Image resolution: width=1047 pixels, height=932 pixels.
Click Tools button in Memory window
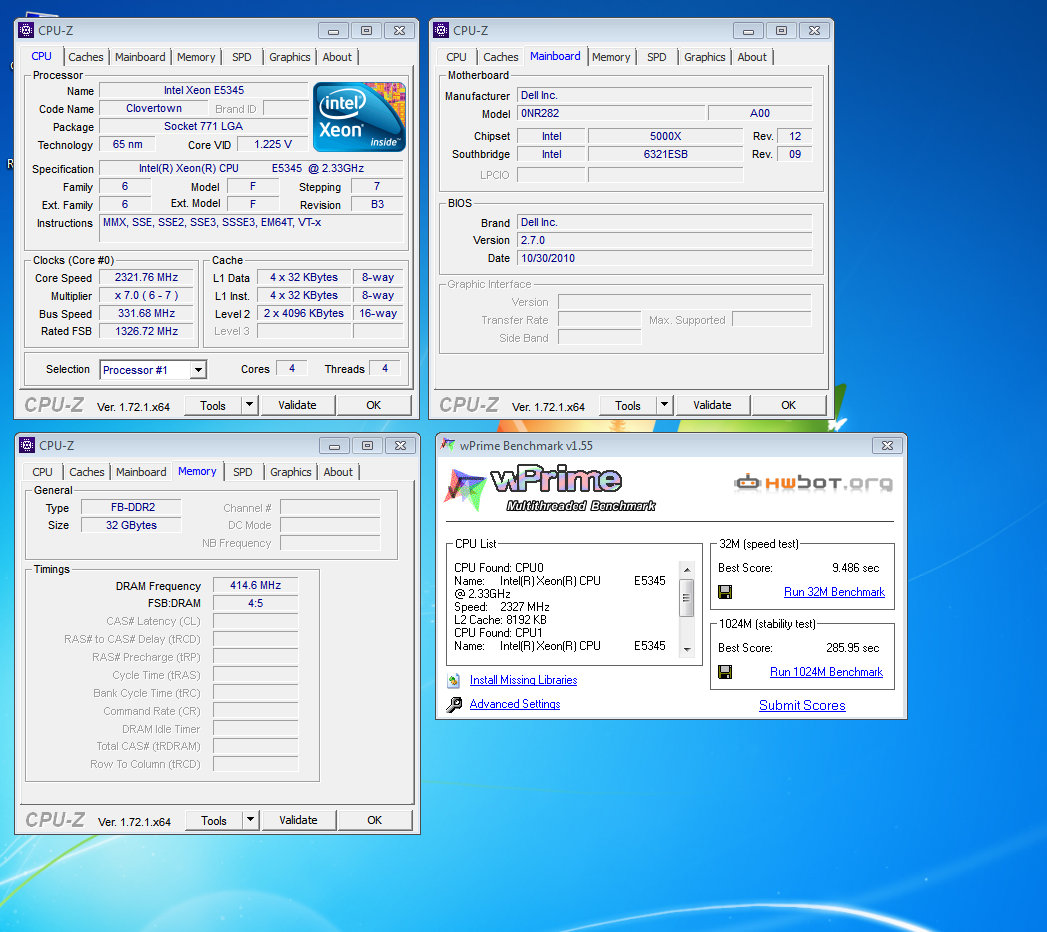pyautogui.click(x=214, y=821)
